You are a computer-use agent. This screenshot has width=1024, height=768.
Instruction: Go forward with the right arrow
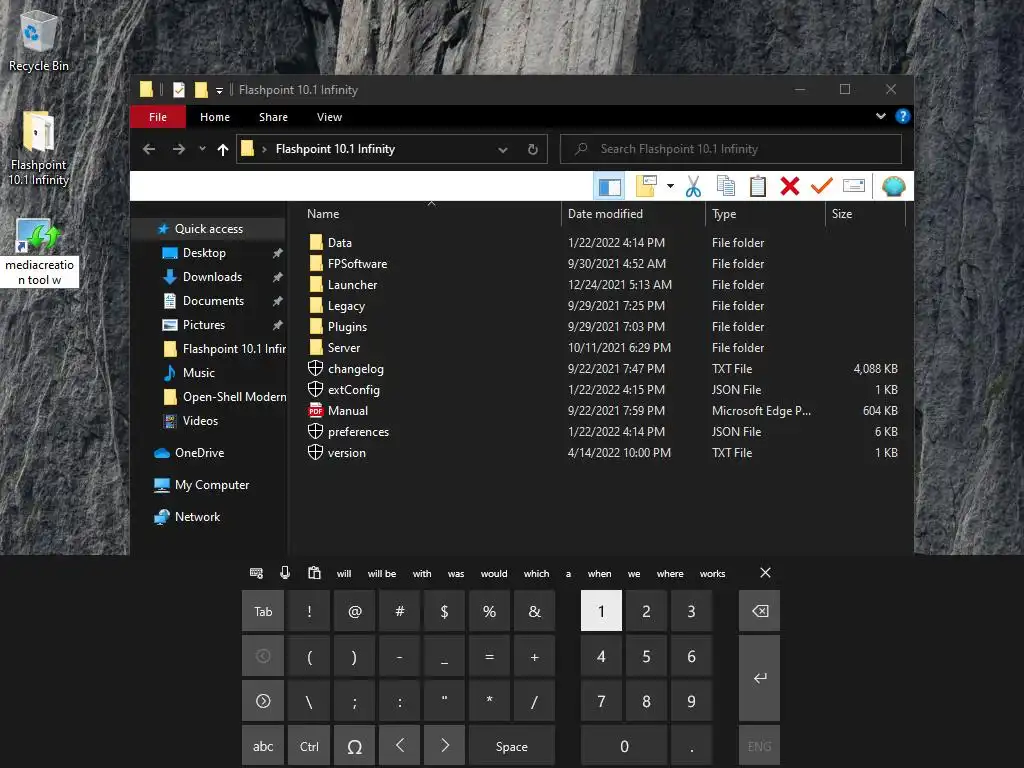178,150
